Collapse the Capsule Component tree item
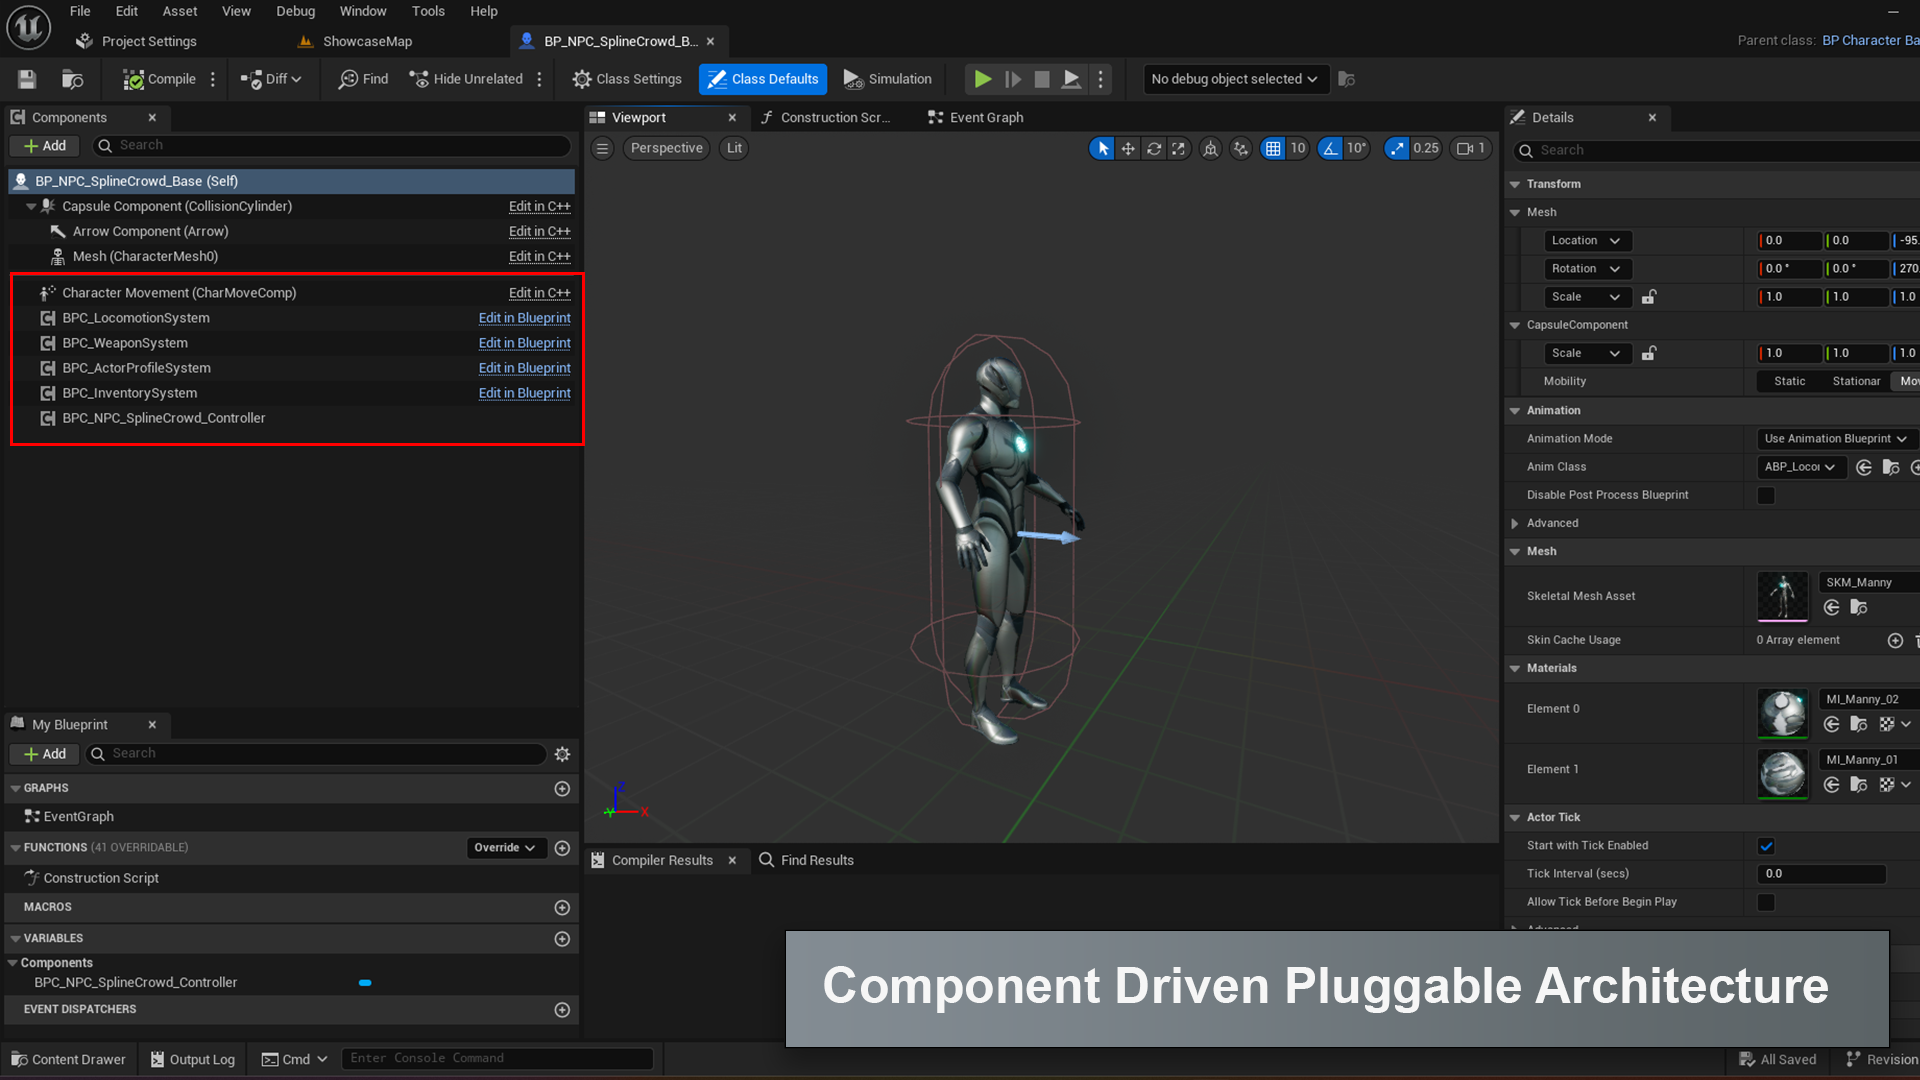This screenshot has height=1080, width=1920. (x=31, y=206)
